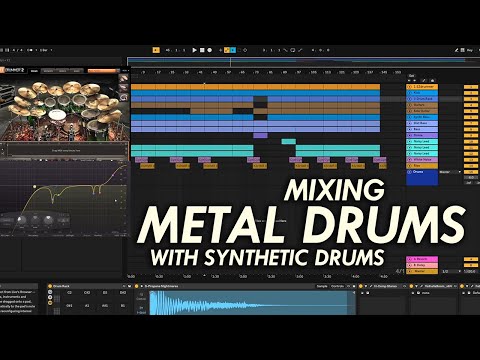Click the drumstick icon at the top of the EZdrummer side strip
The image size is (480, 360).
point(124,78)
